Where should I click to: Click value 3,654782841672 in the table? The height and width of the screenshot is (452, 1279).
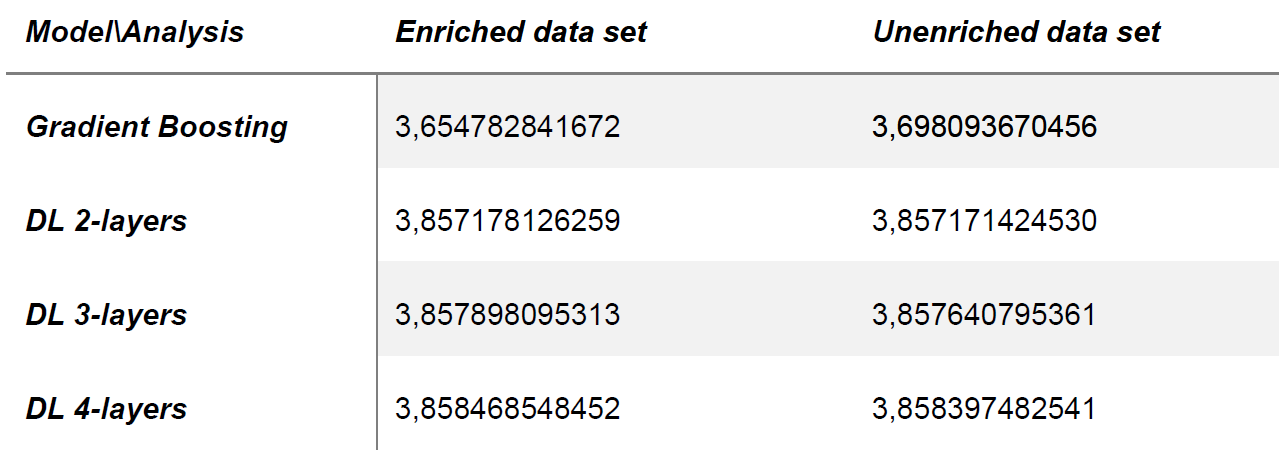pos(508,127)
